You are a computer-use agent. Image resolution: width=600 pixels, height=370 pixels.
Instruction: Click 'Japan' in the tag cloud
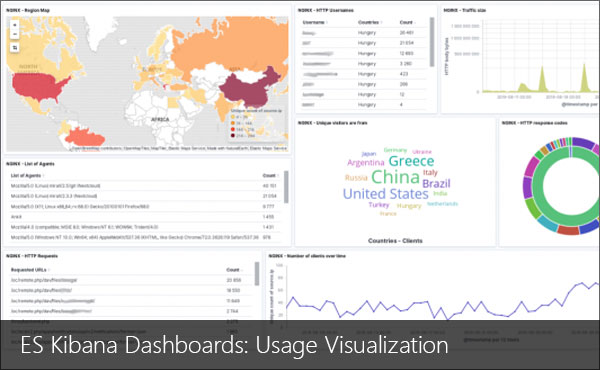[369, 154]
